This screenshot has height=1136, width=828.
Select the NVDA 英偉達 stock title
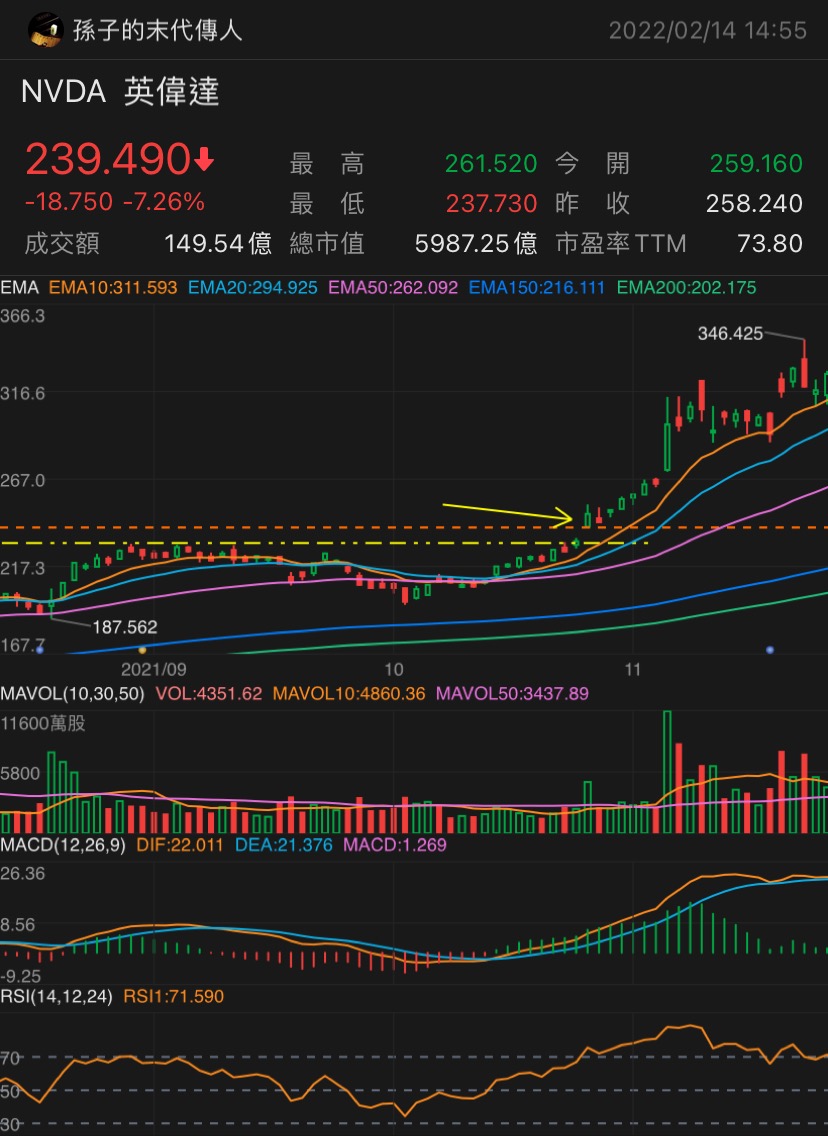[x=120, y=92]
